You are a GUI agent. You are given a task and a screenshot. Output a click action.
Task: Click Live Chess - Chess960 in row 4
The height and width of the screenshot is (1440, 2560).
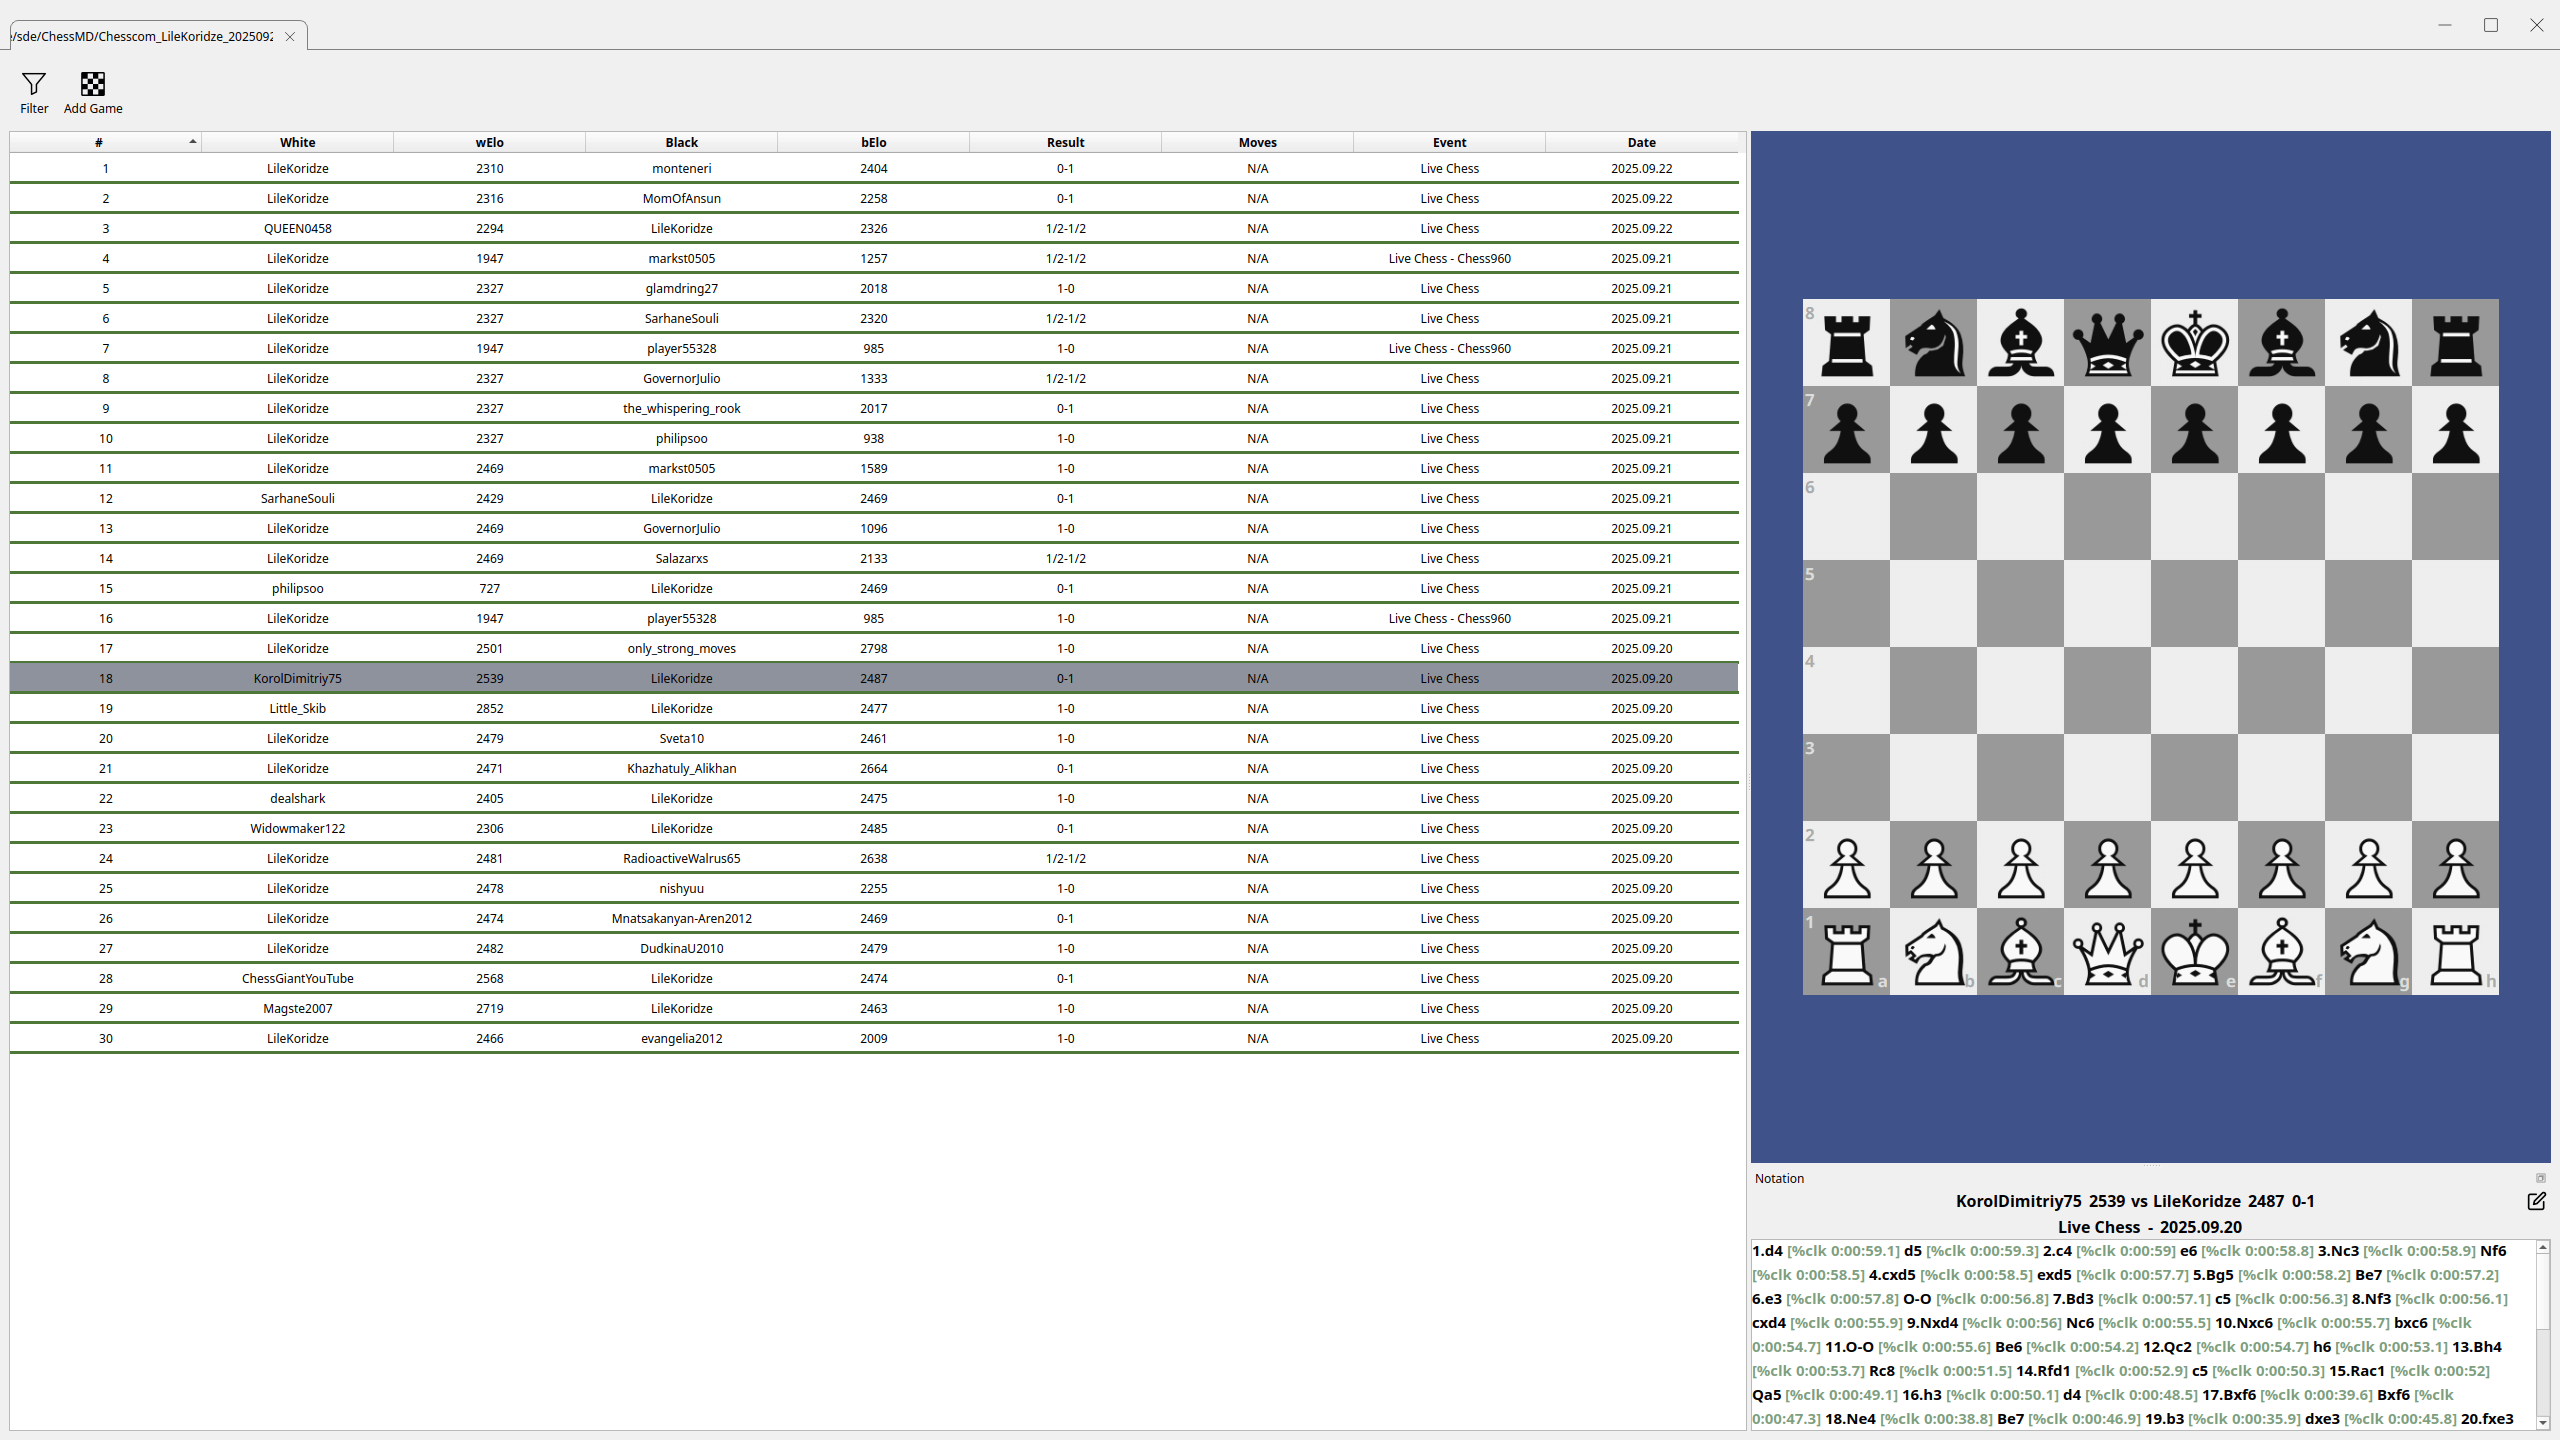coord(1450,258)
